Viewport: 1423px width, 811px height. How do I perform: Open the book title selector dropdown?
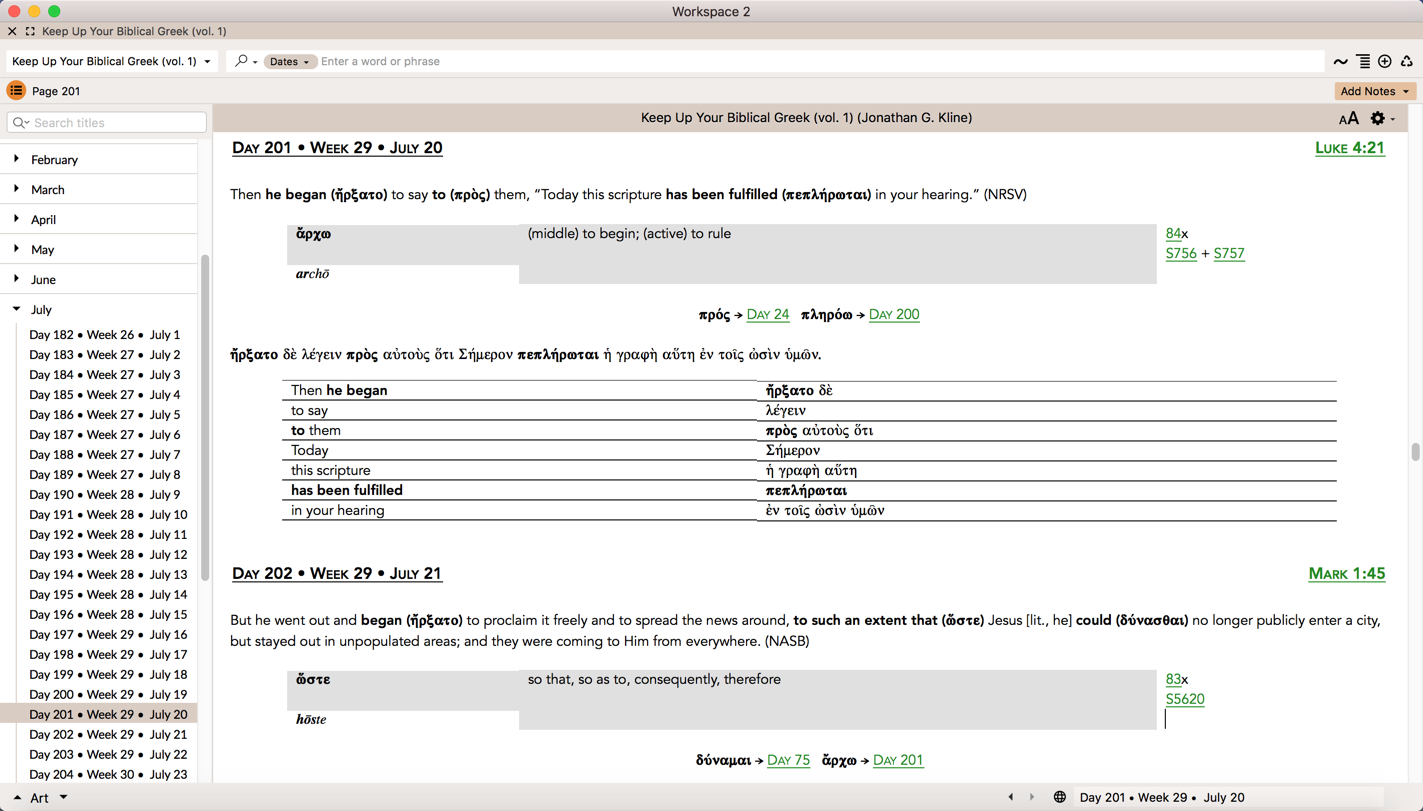(111, 62)
